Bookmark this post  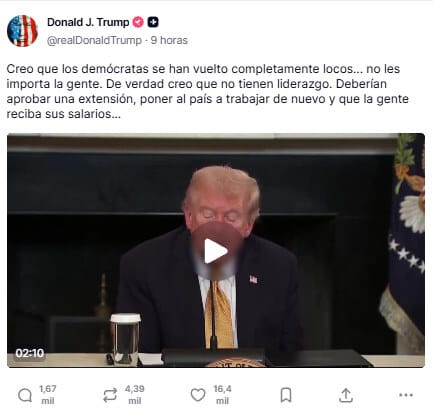286,395
